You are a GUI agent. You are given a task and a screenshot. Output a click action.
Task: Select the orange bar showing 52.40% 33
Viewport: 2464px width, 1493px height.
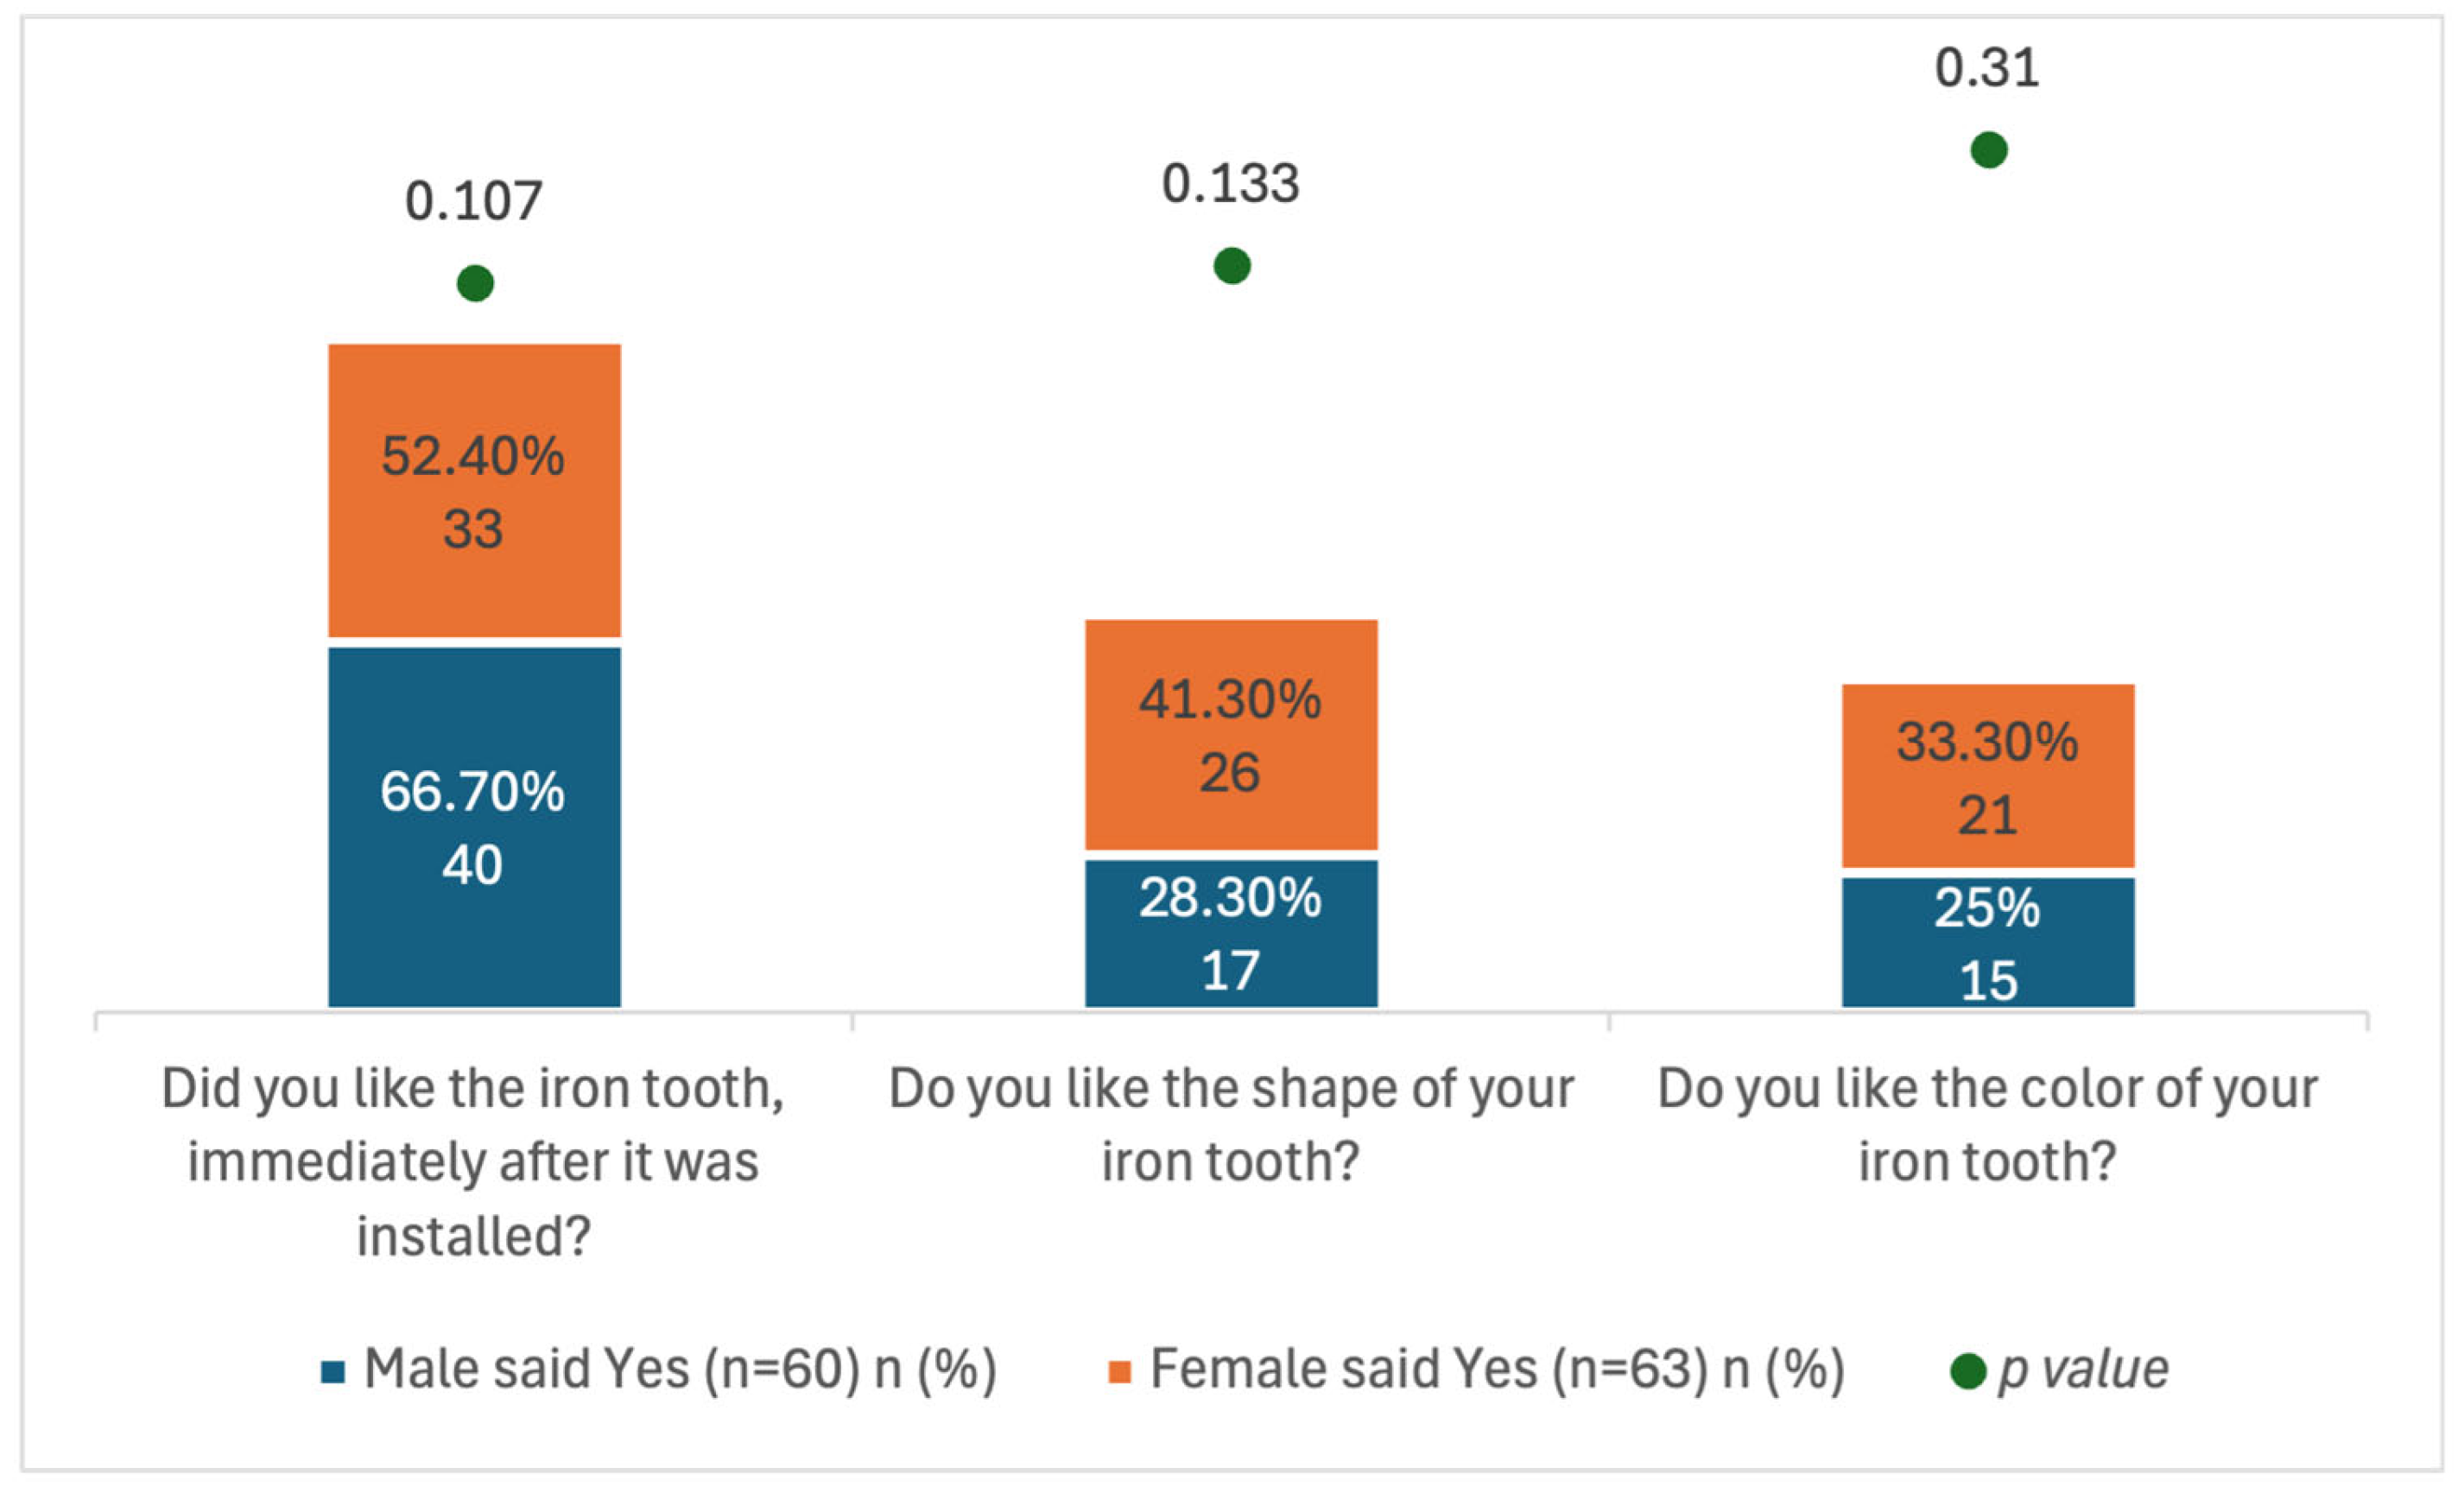(475, 490)
